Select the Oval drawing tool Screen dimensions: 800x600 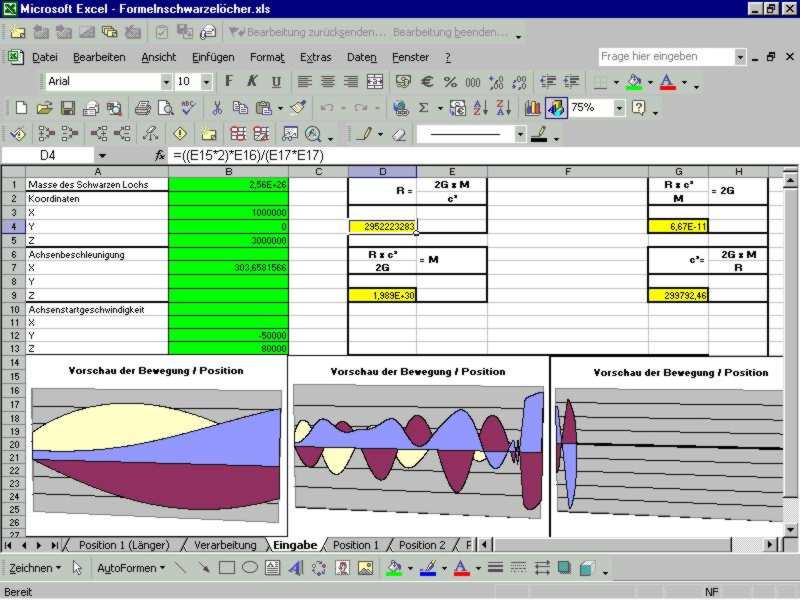249,568
